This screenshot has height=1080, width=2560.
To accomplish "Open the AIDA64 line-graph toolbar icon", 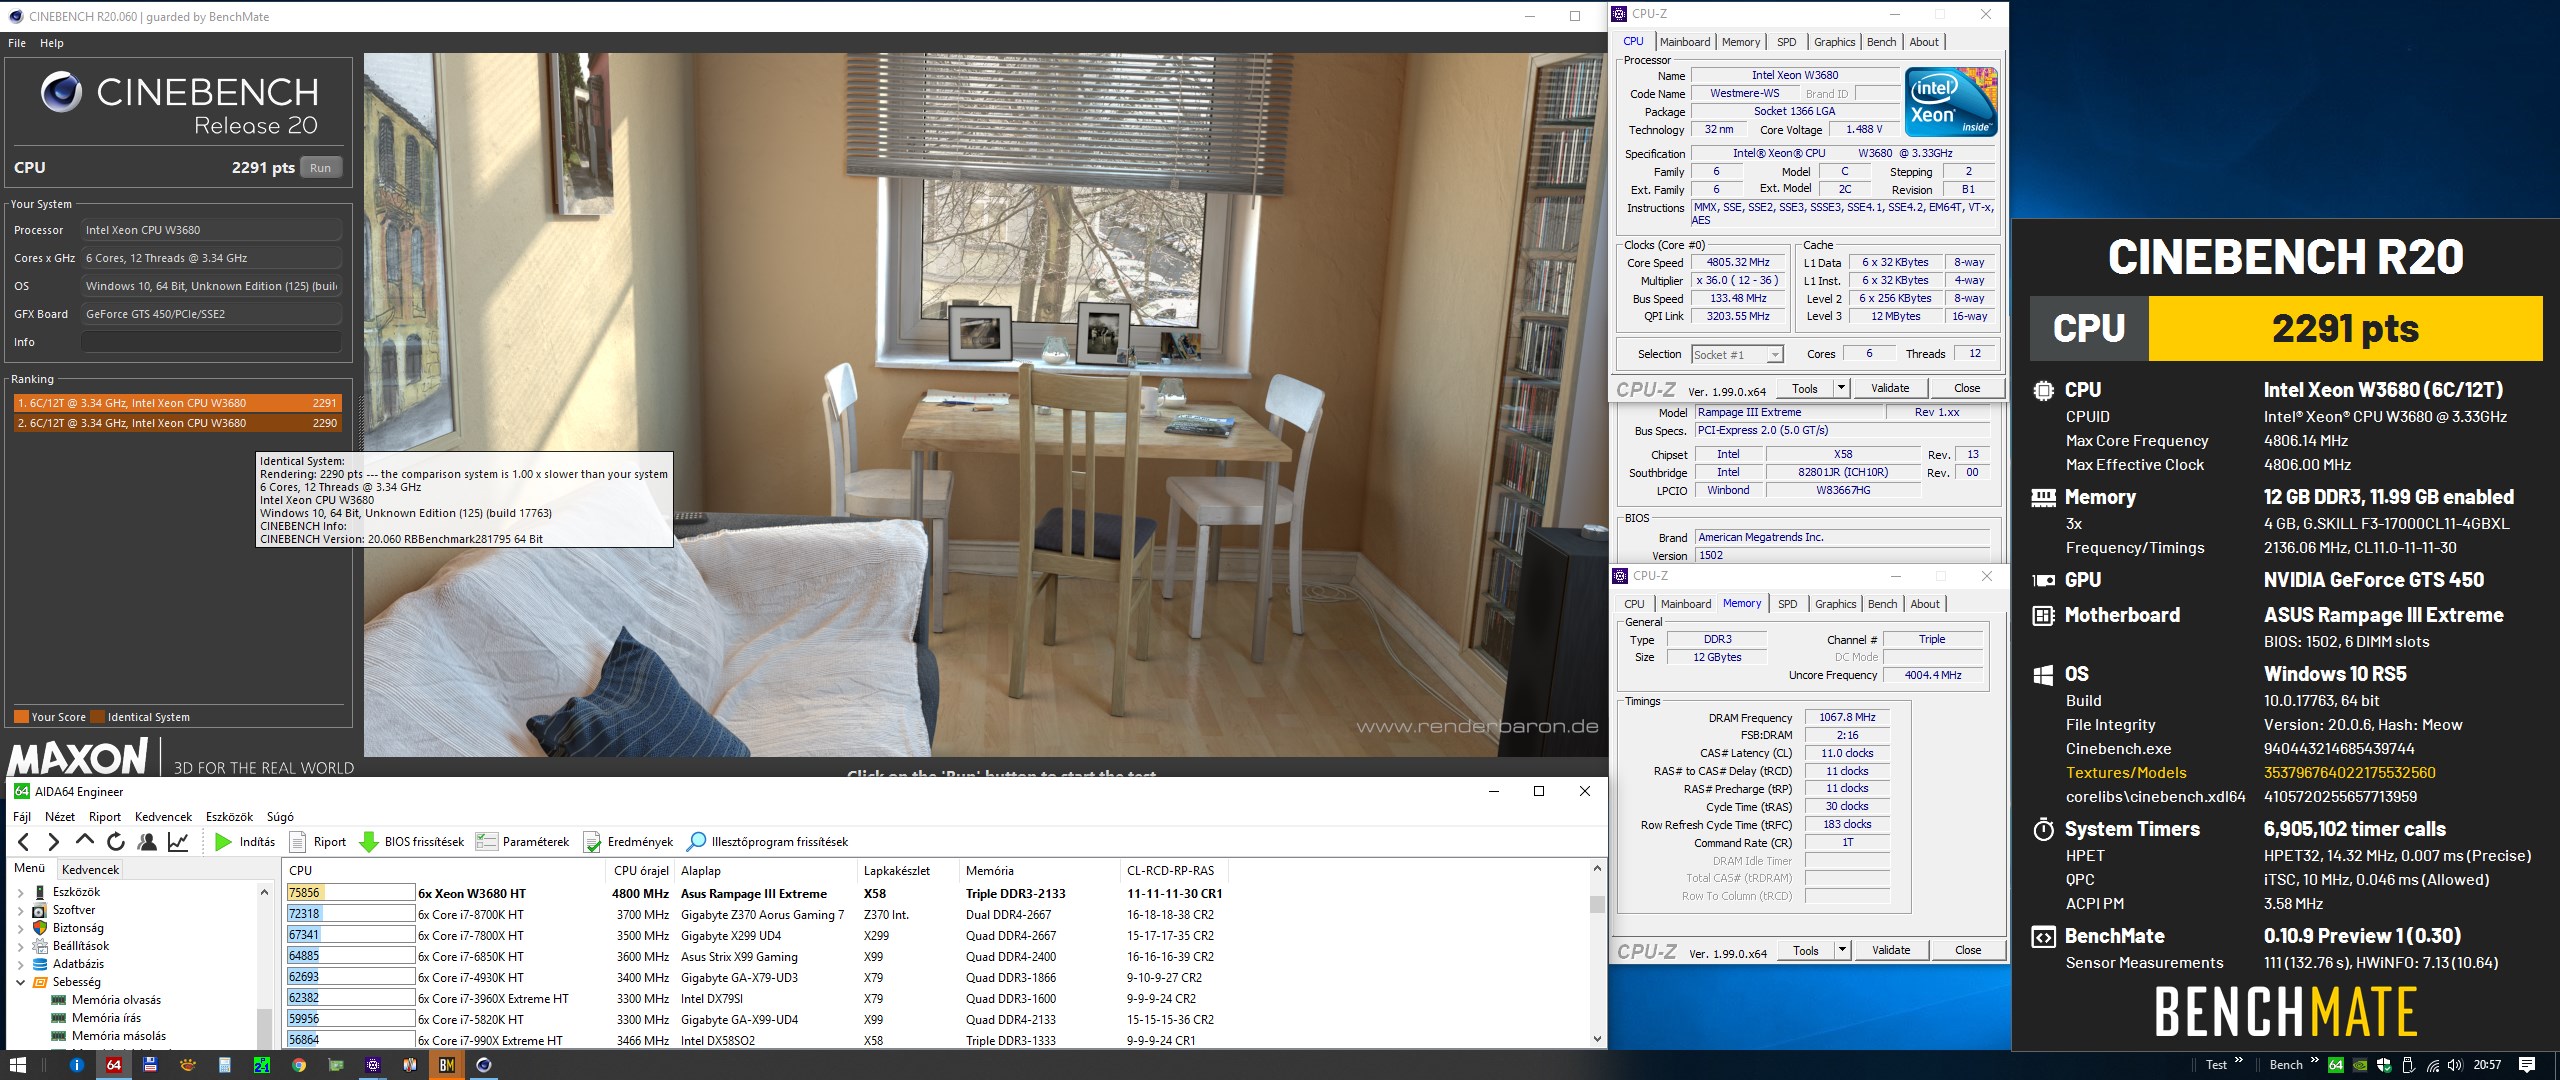I will coord(178,842).
